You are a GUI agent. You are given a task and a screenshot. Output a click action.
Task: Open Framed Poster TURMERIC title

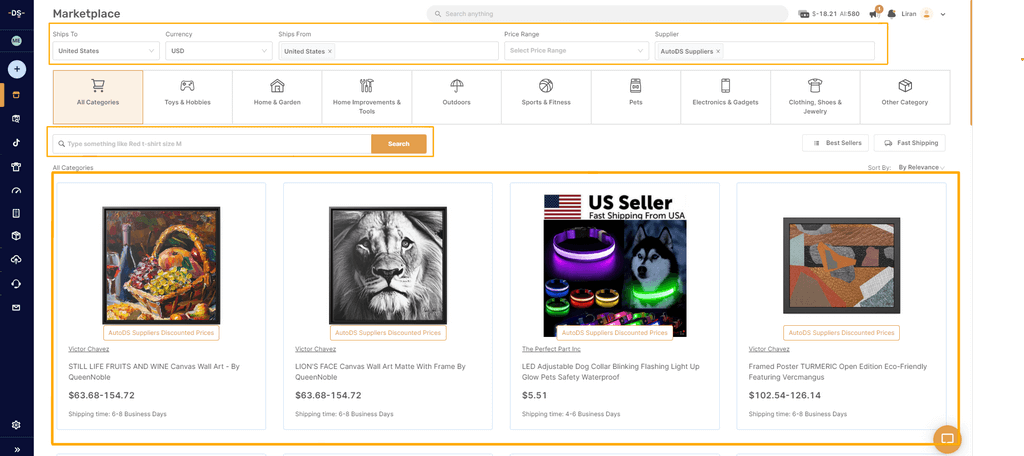click(838, 372)
